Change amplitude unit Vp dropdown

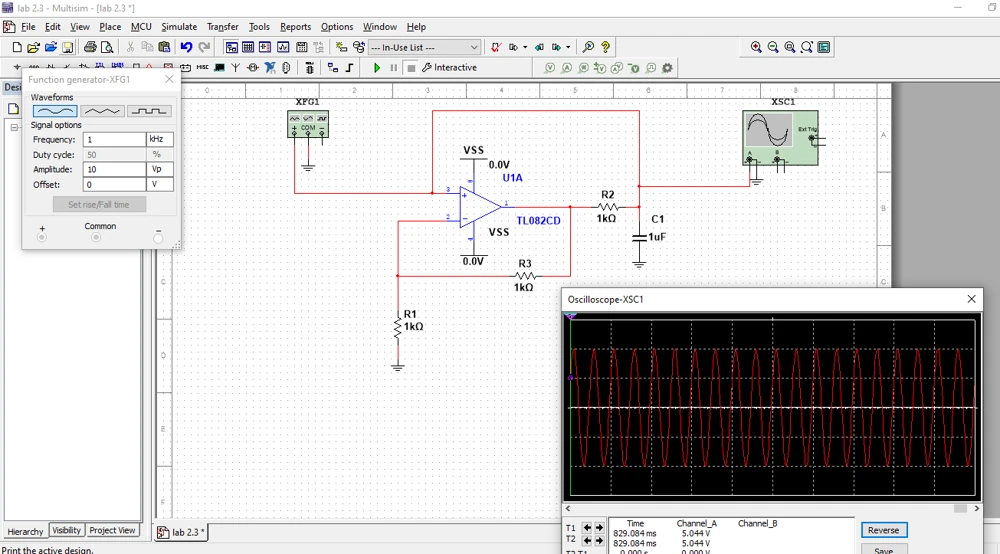coord(160,169)
